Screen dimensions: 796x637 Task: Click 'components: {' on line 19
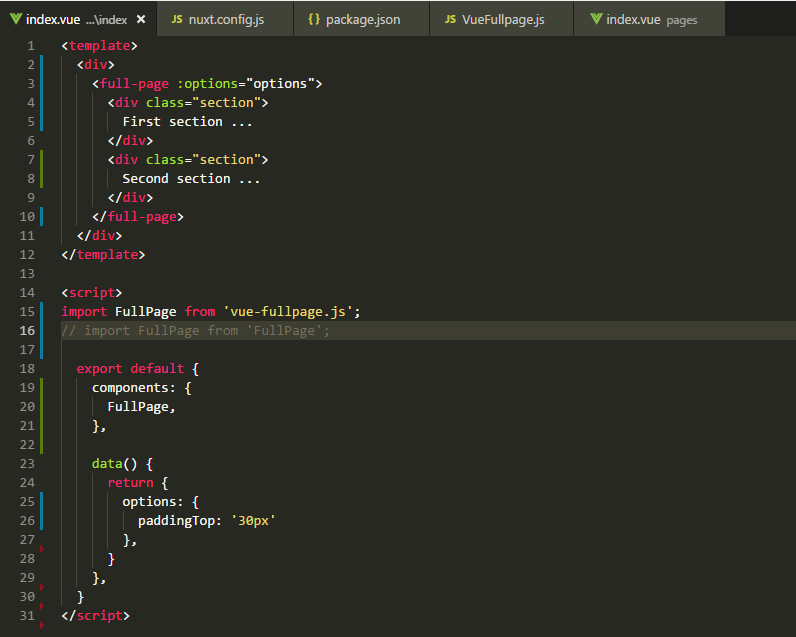point(142,388)
